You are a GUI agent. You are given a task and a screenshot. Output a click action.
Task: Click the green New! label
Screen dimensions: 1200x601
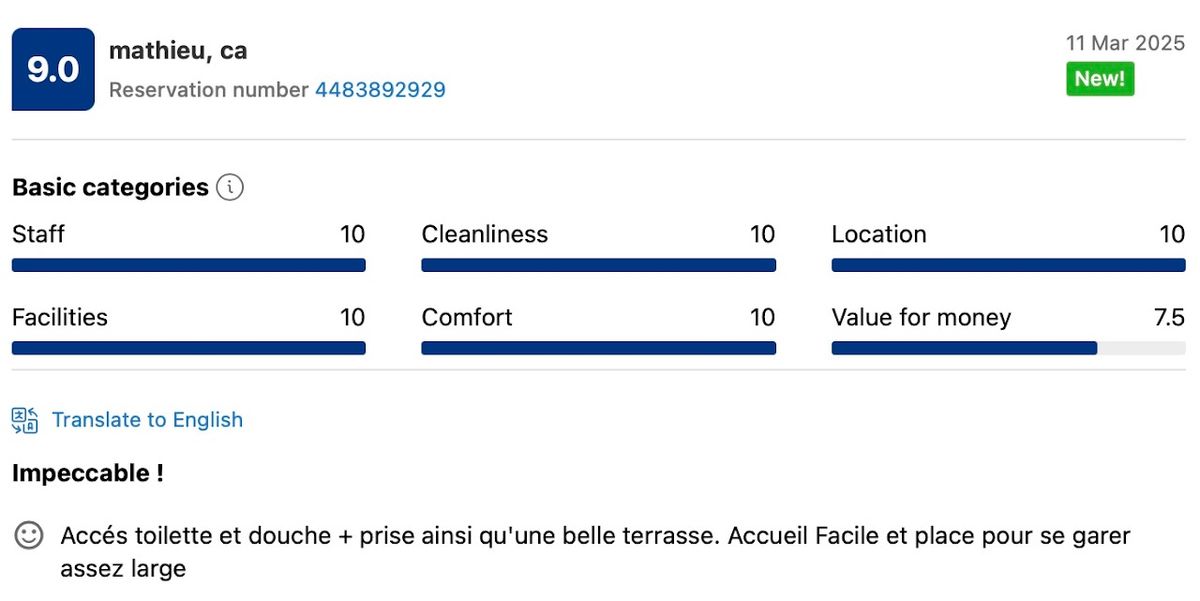[x=1099, y=78]
